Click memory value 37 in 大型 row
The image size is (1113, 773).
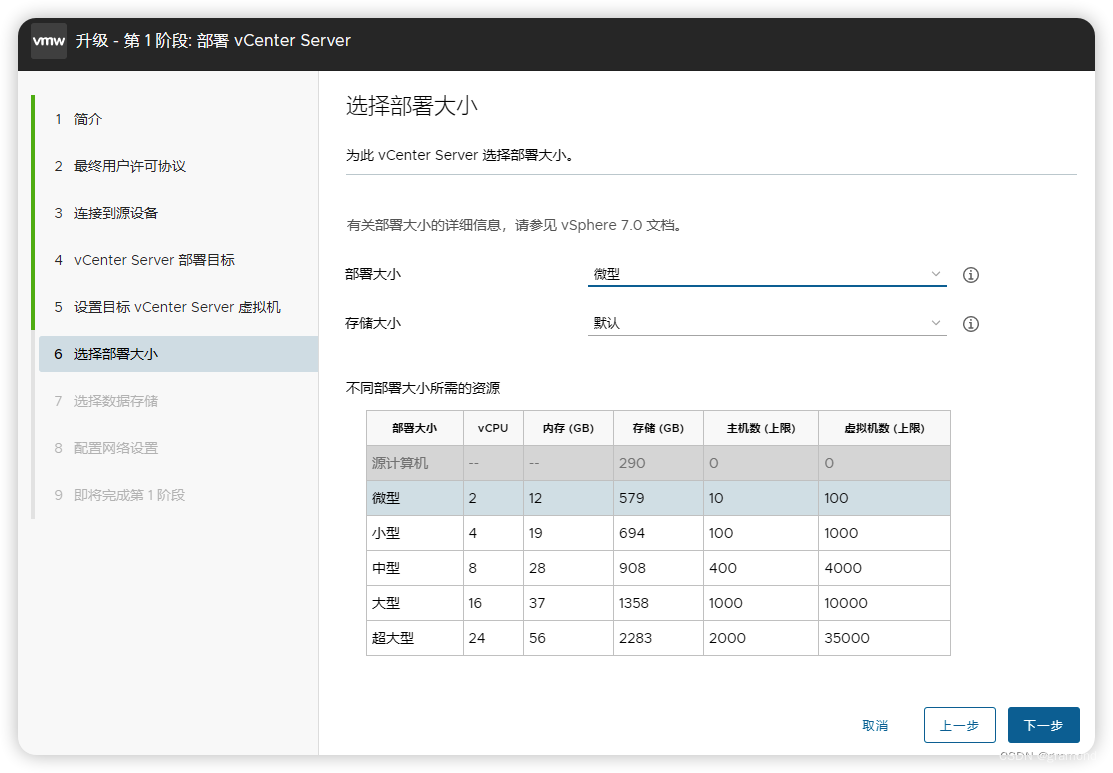(537, 603)
